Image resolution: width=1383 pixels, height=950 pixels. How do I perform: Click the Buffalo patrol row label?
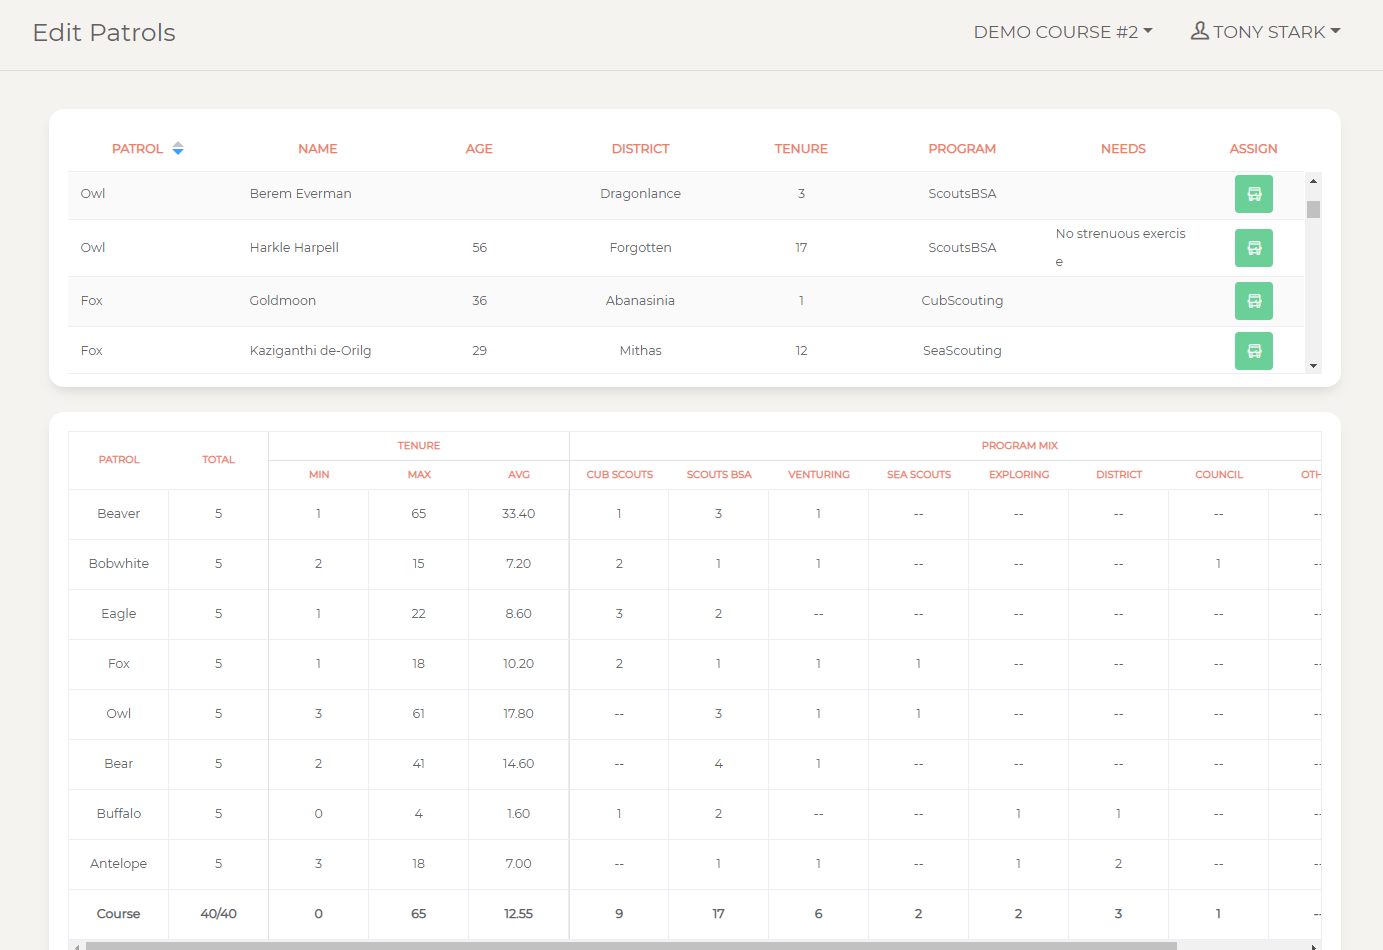tap(118, 814)
